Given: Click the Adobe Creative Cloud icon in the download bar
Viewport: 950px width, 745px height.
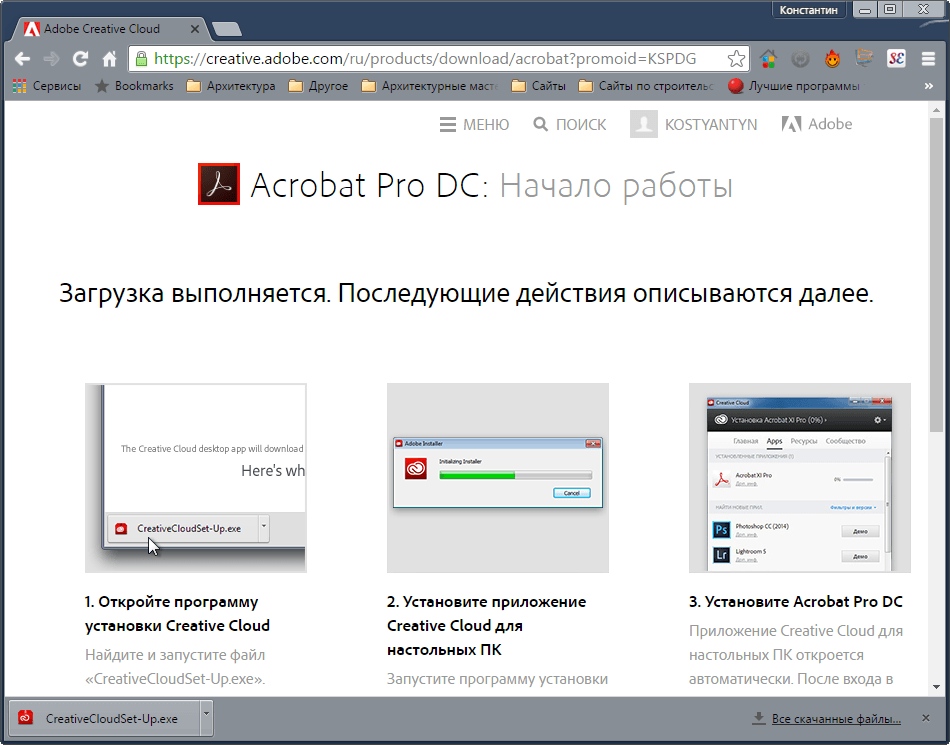Looking at the screenshot, I should (x=25, y=718).
